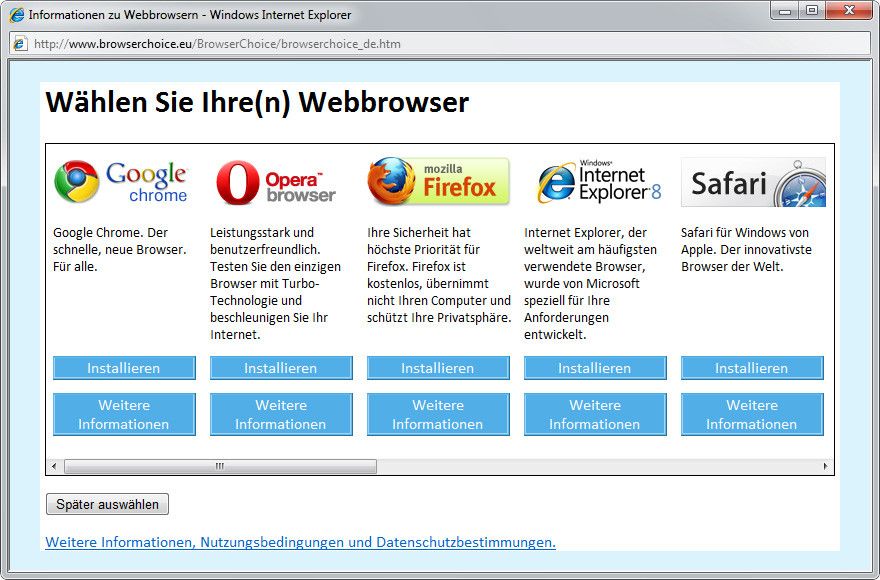Install Internet Explorer via Installieren button
Image resolution: width=880 pixels, height=580 pixels.
595,368
